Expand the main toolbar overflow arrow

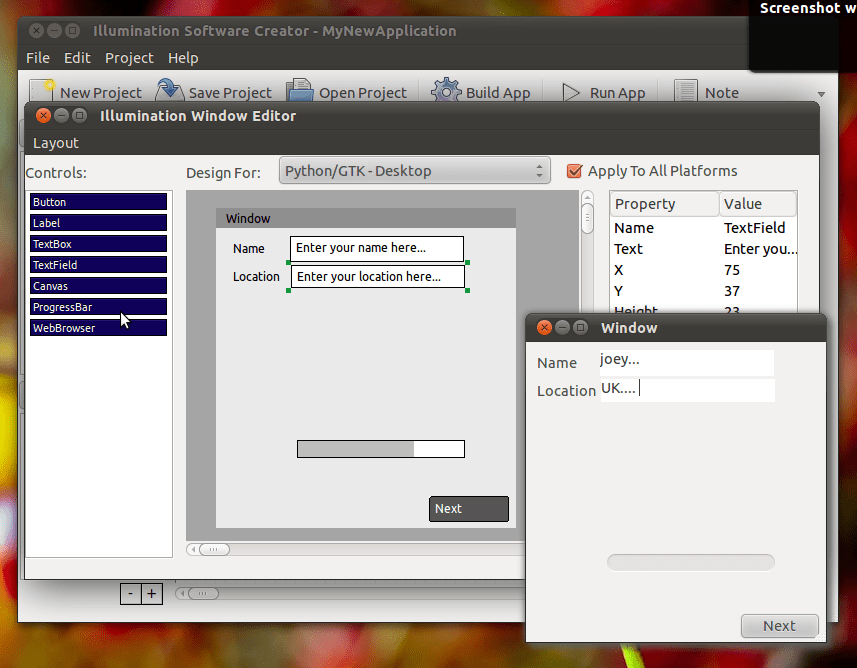click(821, 94)
